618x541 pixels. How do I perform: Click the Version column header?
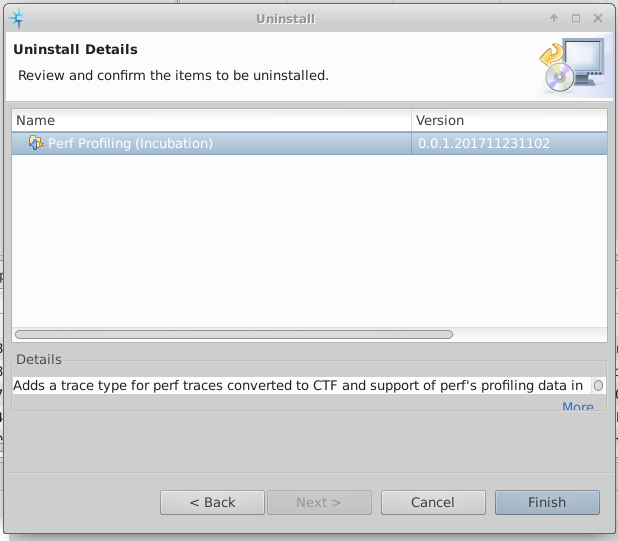508,120
